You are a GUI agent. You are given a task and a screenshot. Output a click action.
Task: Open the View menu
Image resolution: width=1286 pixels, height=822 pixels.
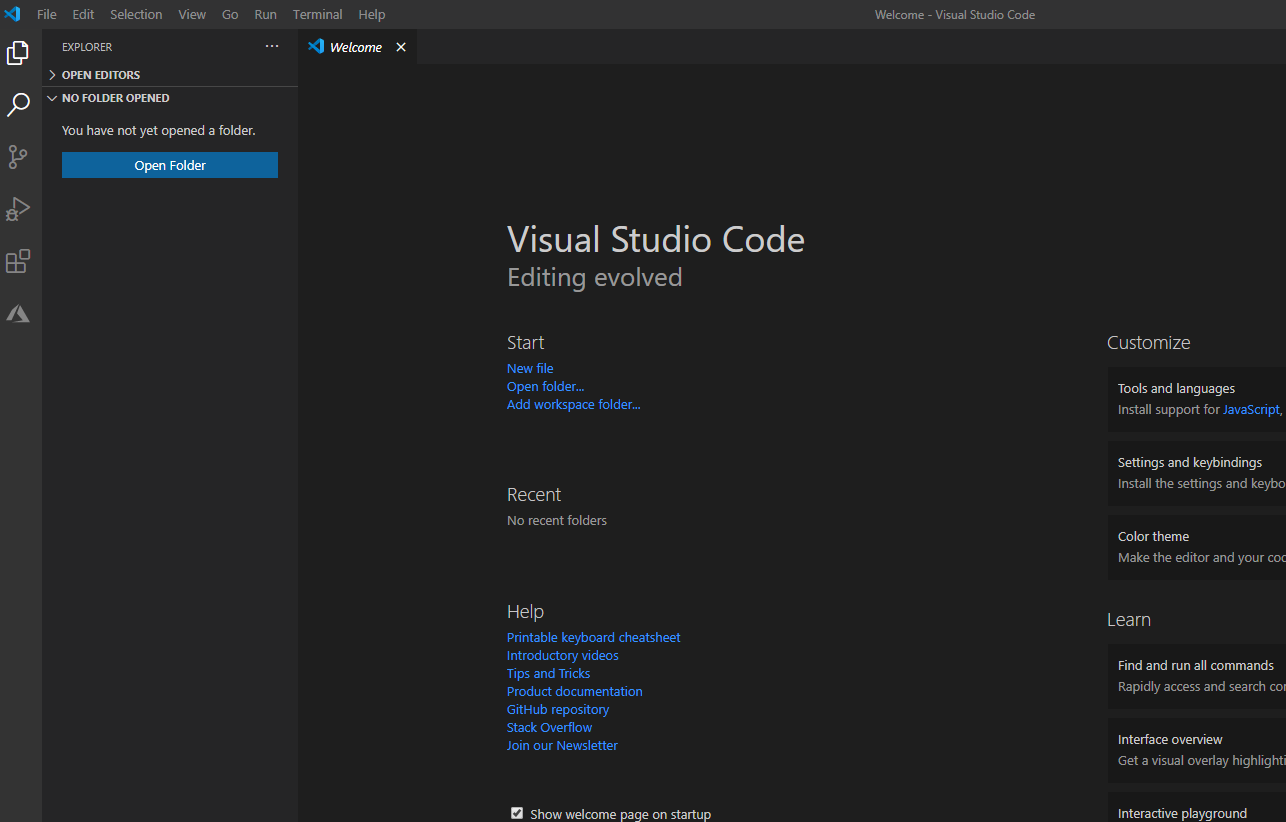(x=192, y=14)
